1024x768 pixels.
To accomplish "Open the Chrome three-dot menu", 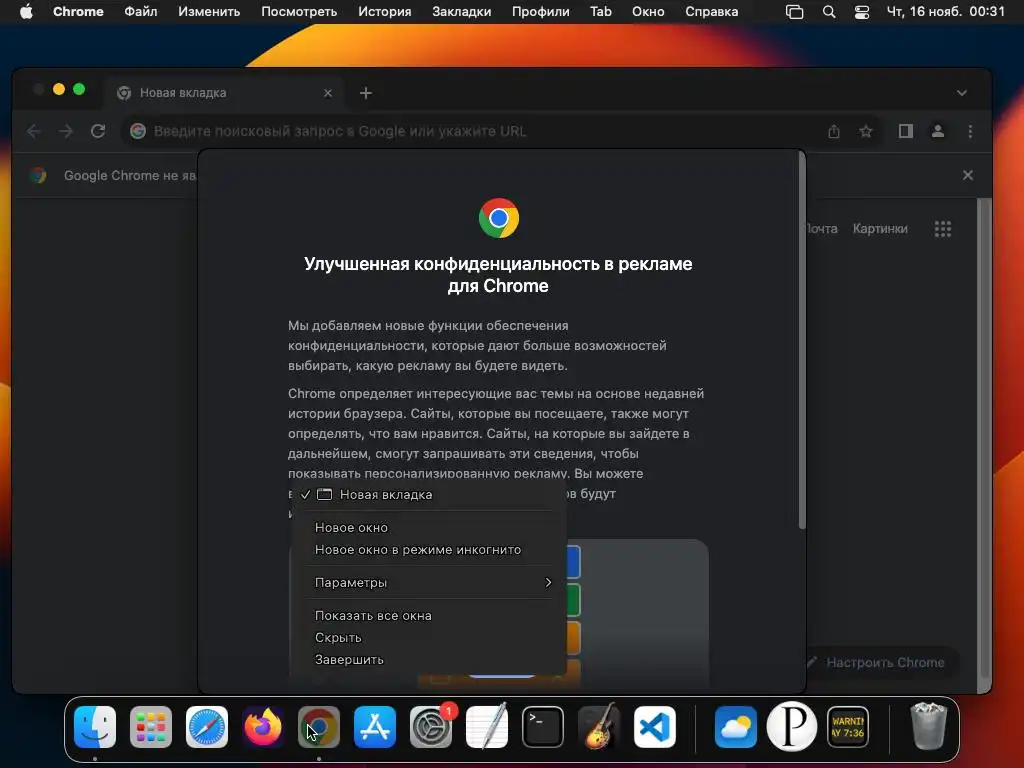I will pos(970,131).
